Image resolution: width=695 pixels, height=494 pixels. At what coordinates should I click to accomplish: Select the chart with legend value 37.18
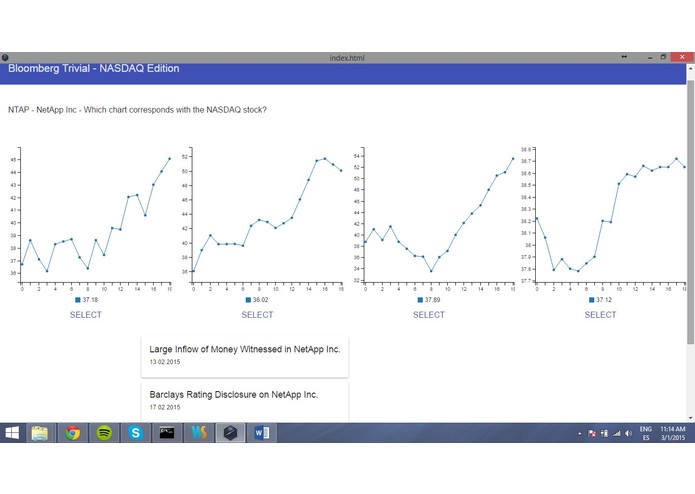pyautogui.click(x=86, y=315)
